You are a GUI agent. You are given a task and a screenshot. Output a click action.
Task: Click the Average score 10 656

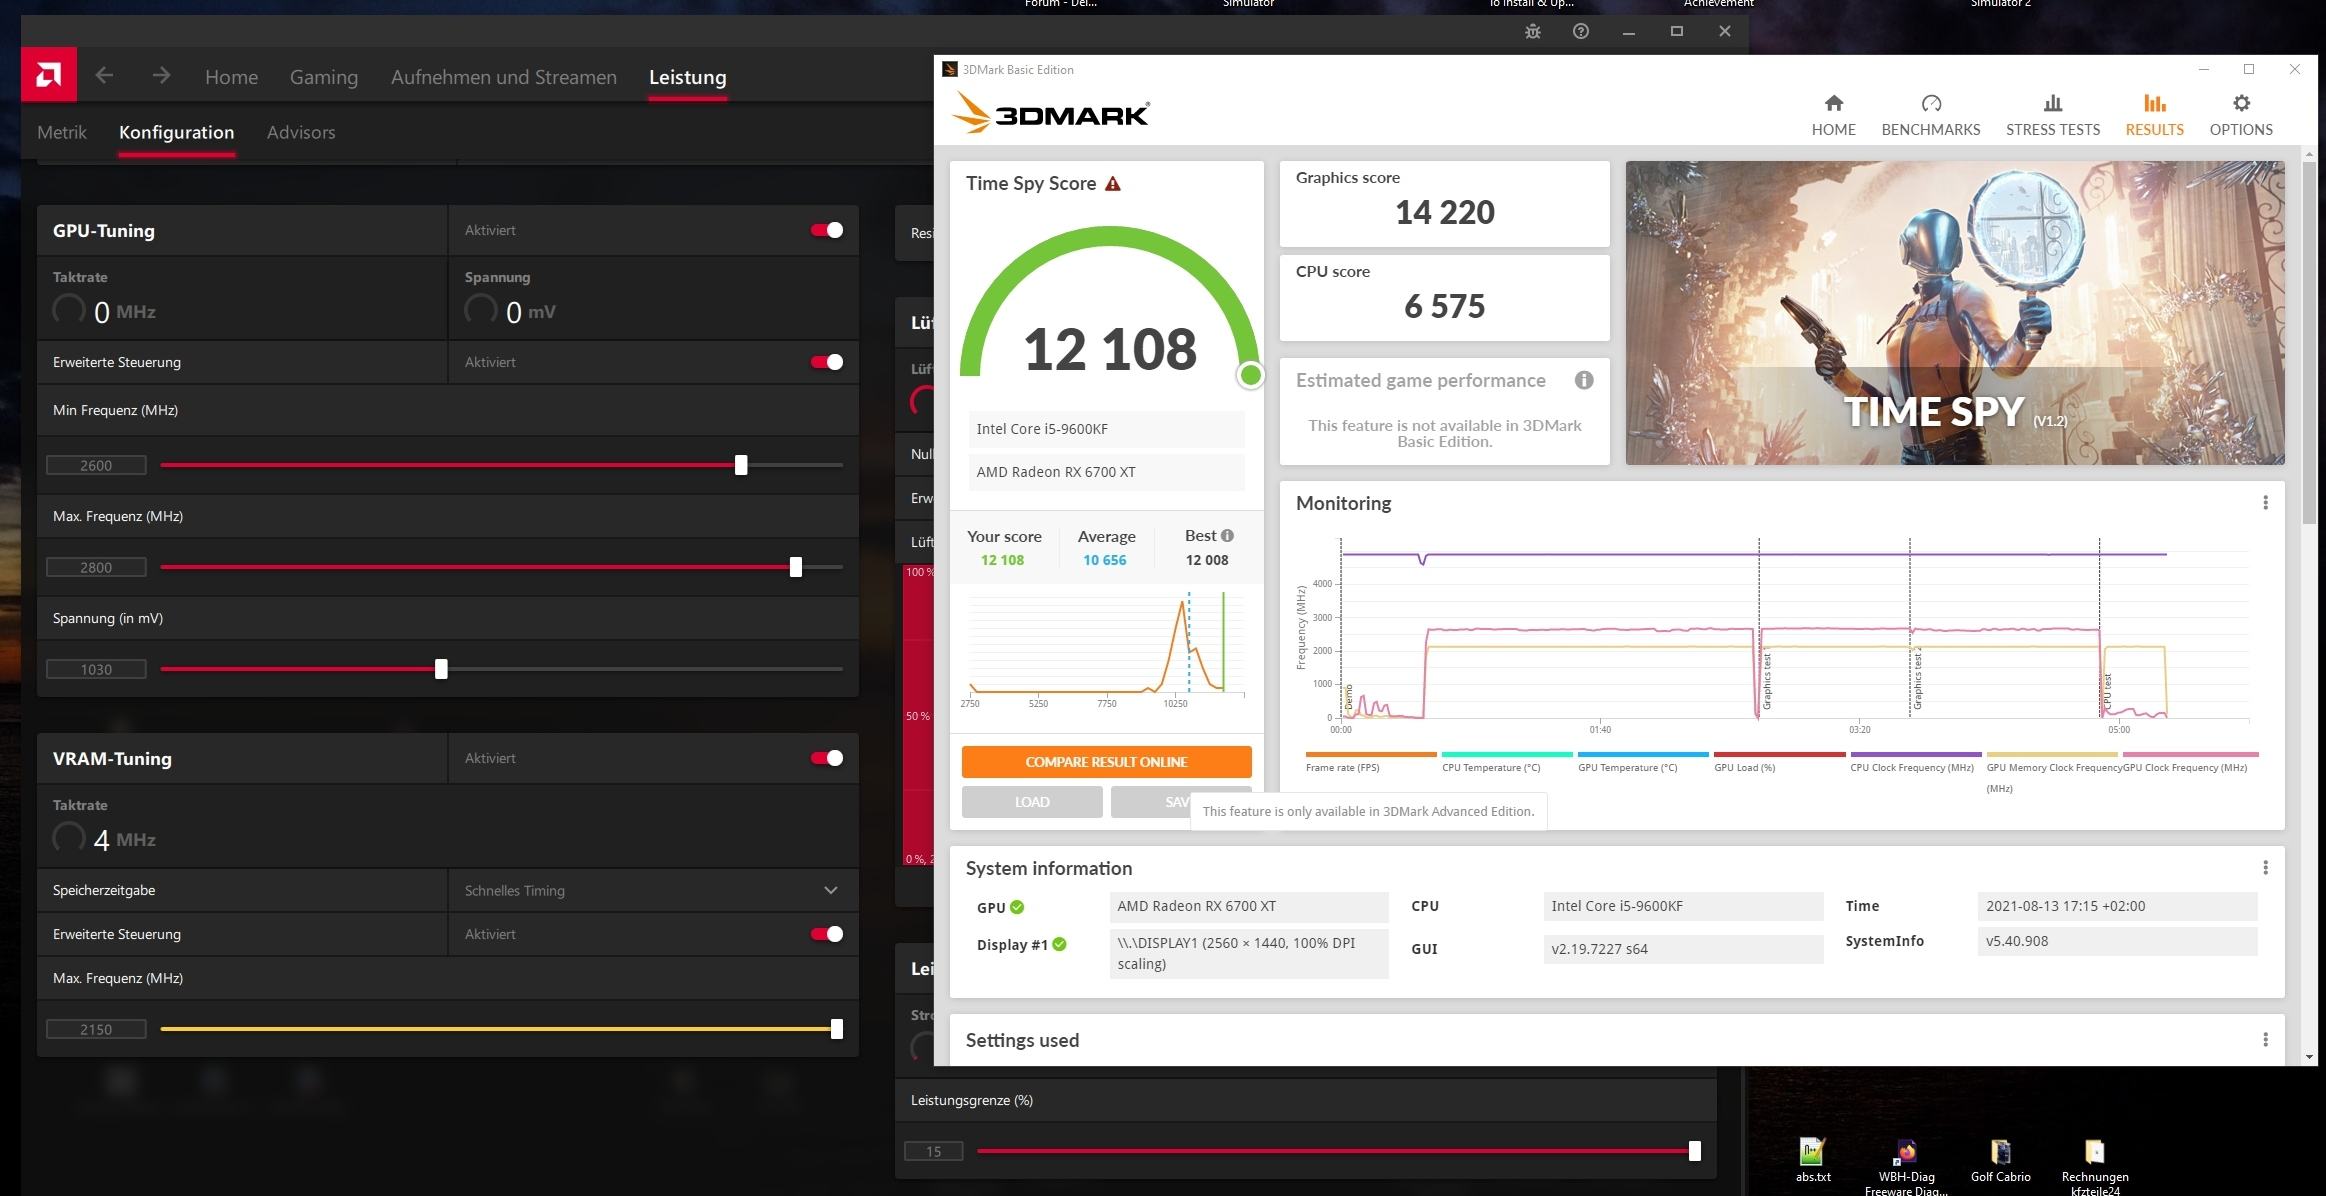click(x=1105, y=560)
